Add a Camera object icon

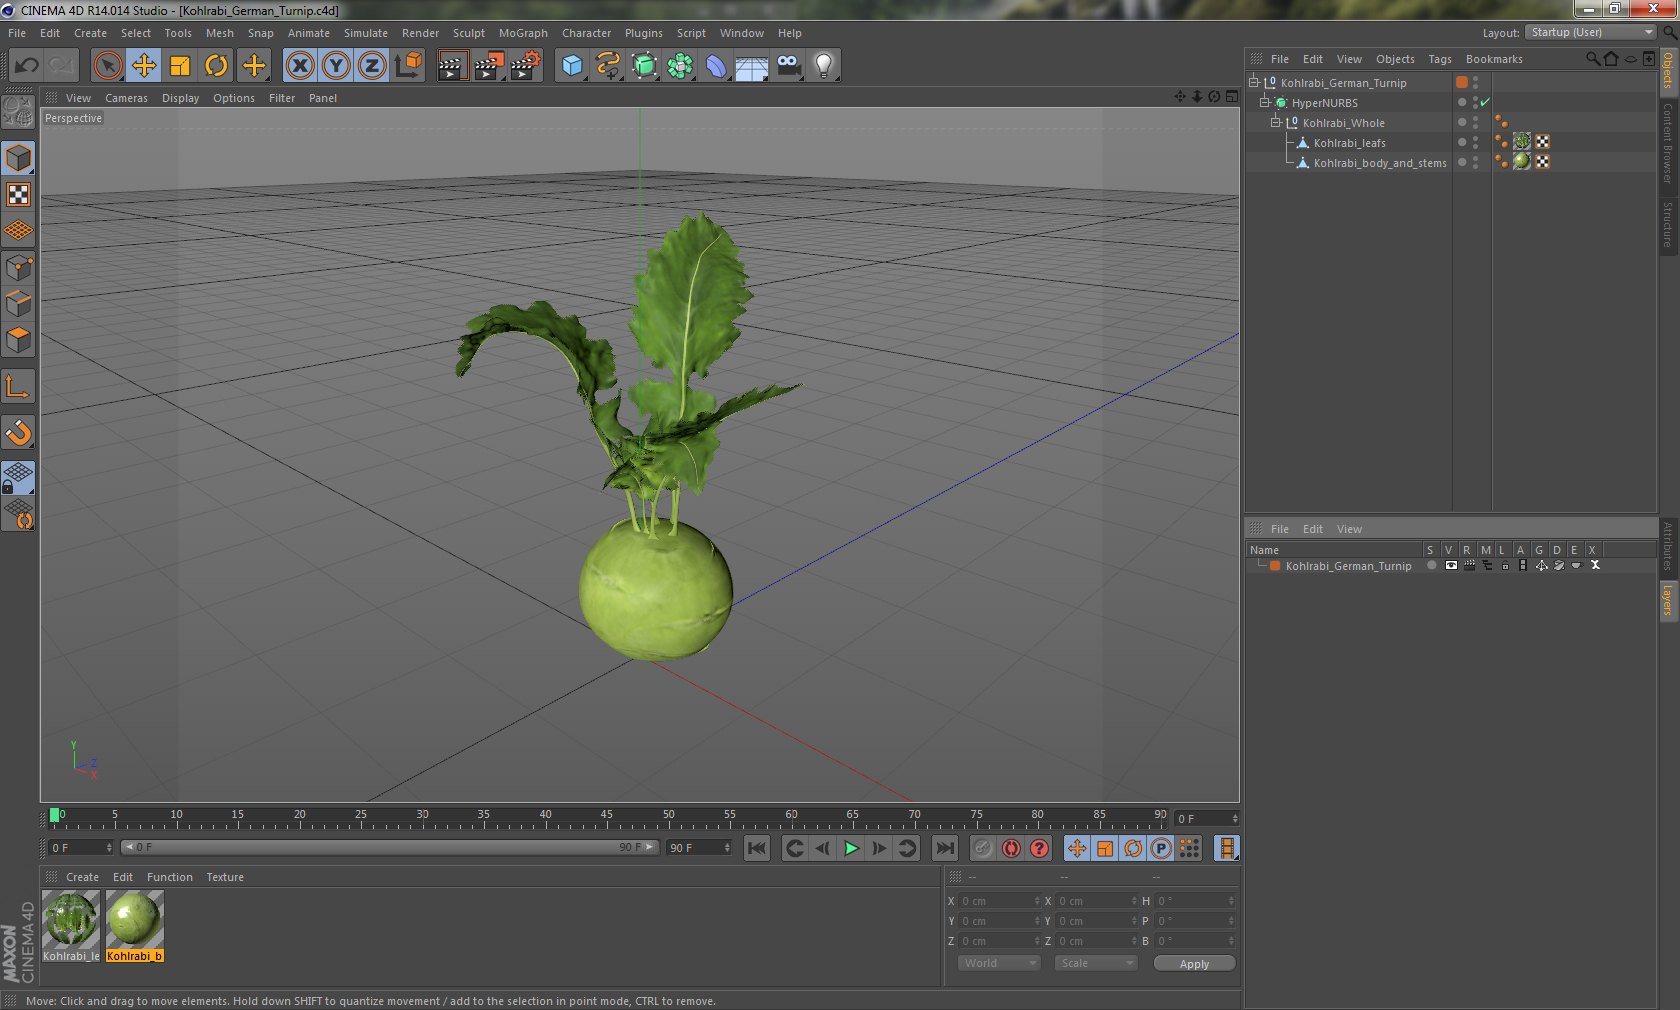coord(788,66)
